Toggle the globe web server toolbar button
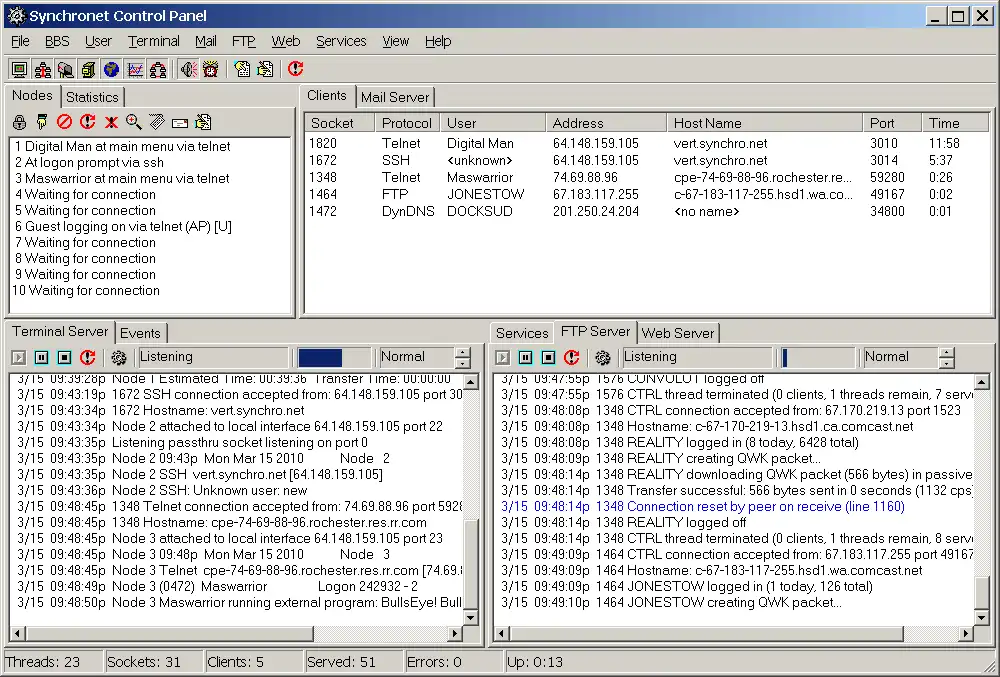Viewport: 1000px width, 677px height. [x=110, y=69]
